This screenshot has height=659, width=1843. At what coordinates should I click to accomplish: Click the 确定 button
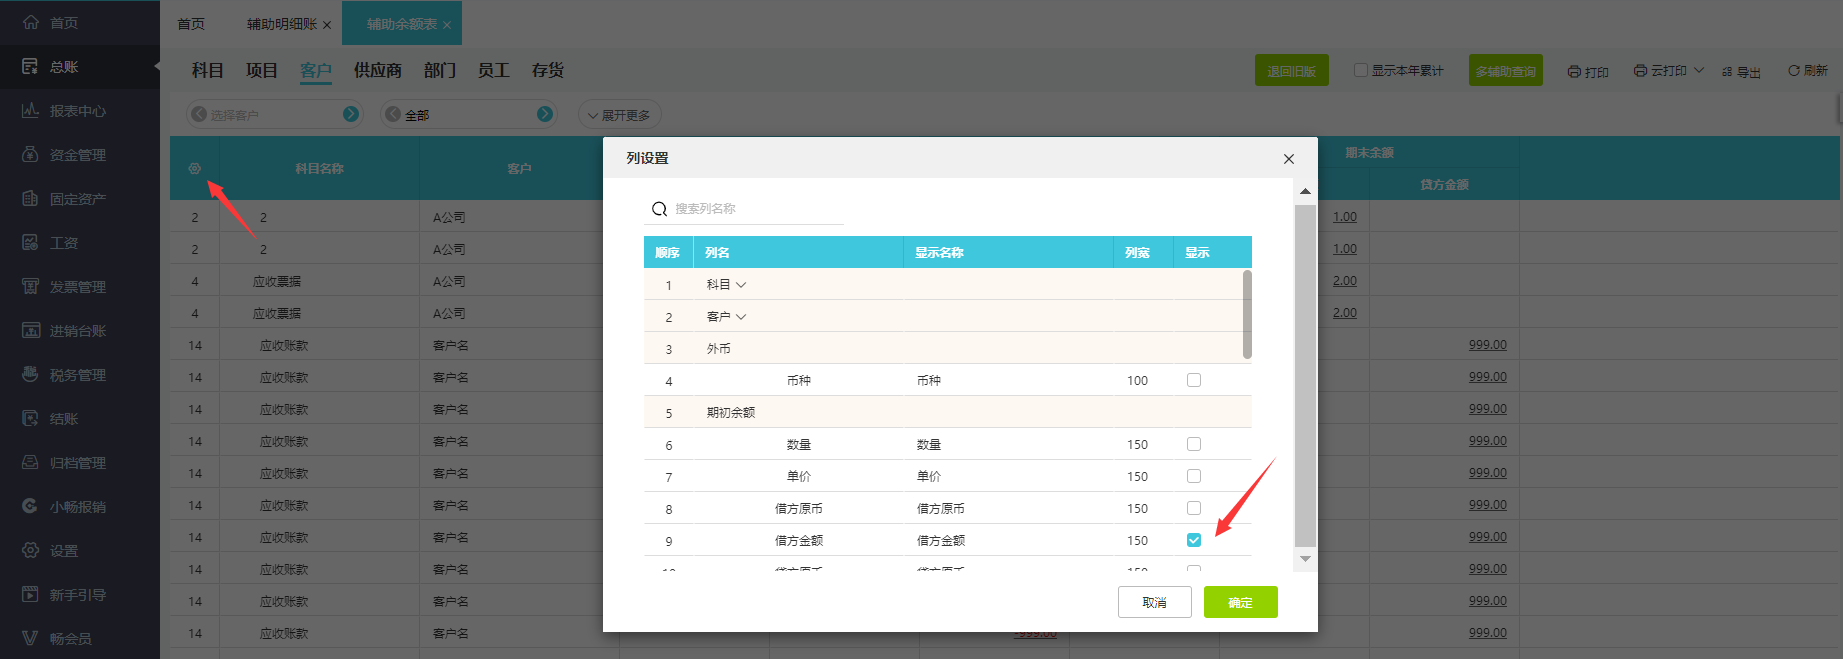click(x=1240, y=602)
